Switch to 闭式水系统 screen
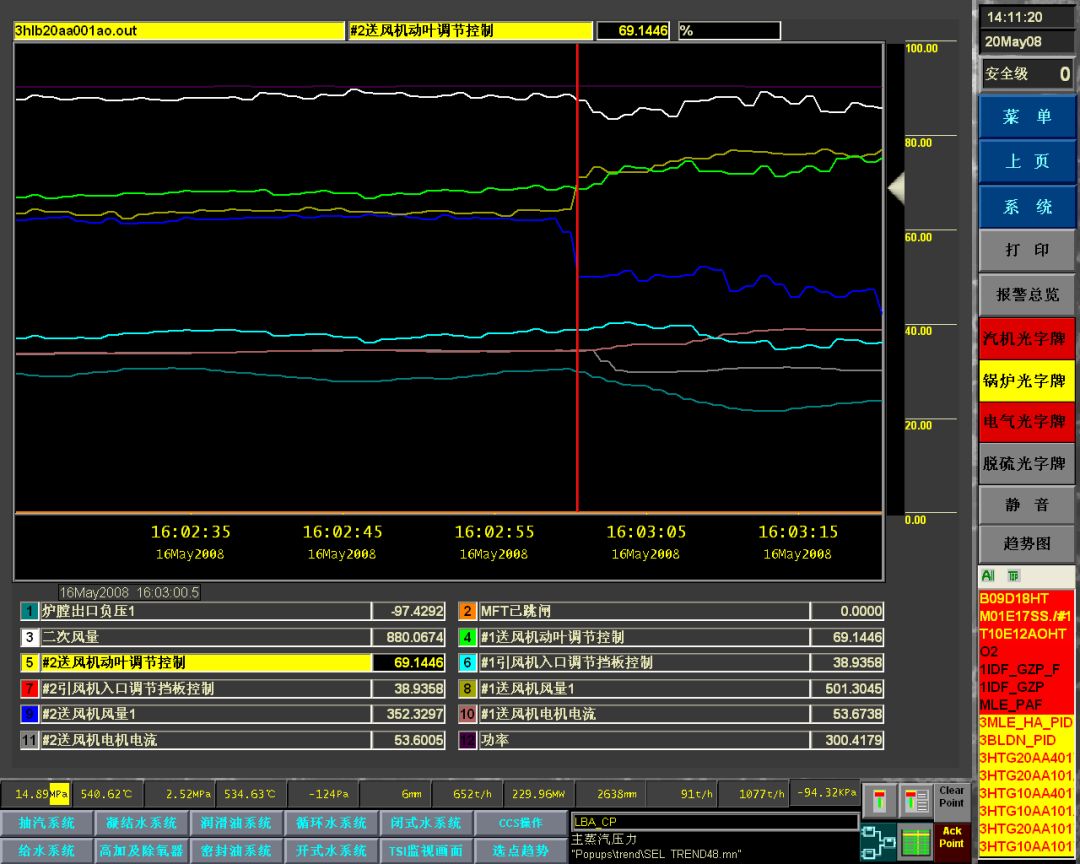Image resolution: width=1080 pixels, height=864 pixels. [425, 823]
